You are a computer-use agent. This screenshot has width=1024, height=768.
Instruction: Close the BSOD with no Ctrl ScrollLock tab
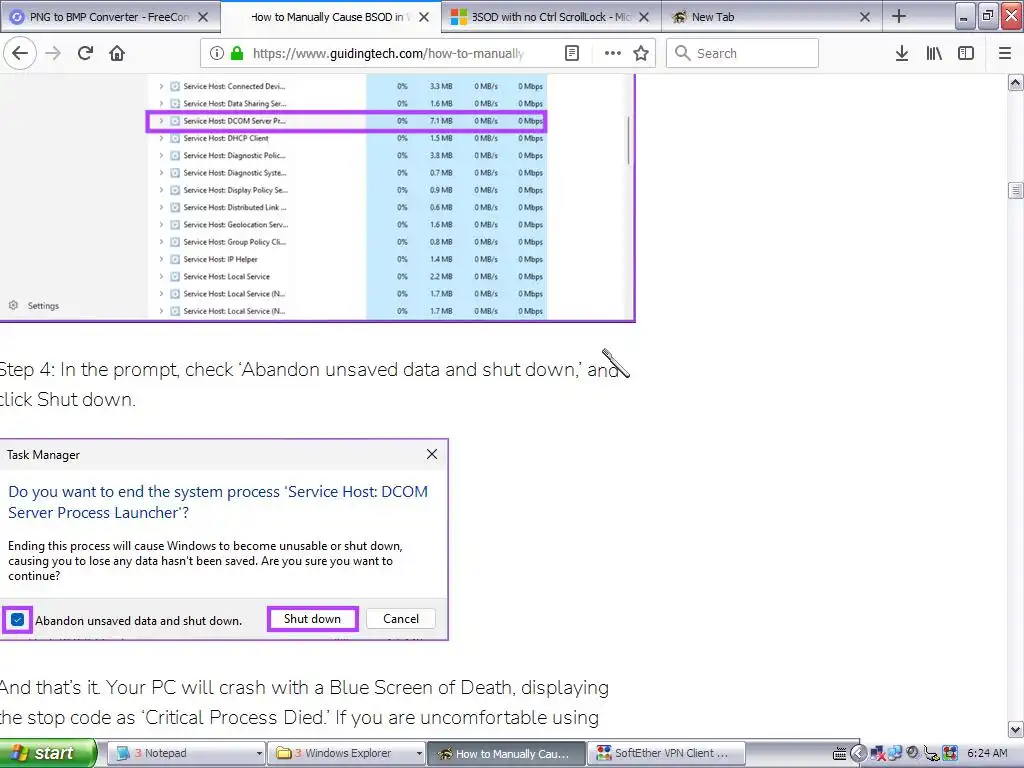[644, 17]
